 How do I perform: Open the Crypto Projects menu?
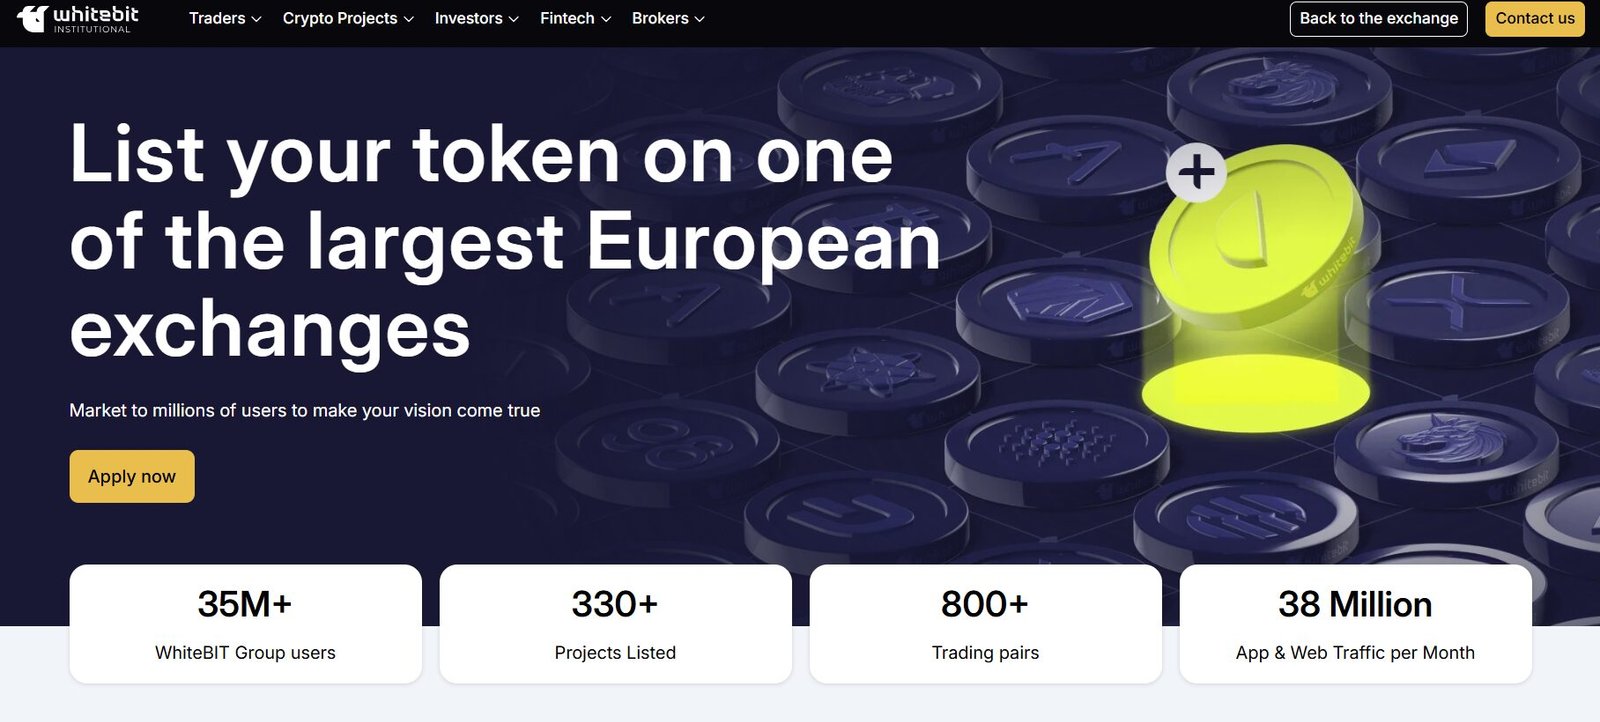tap(346, 18)
